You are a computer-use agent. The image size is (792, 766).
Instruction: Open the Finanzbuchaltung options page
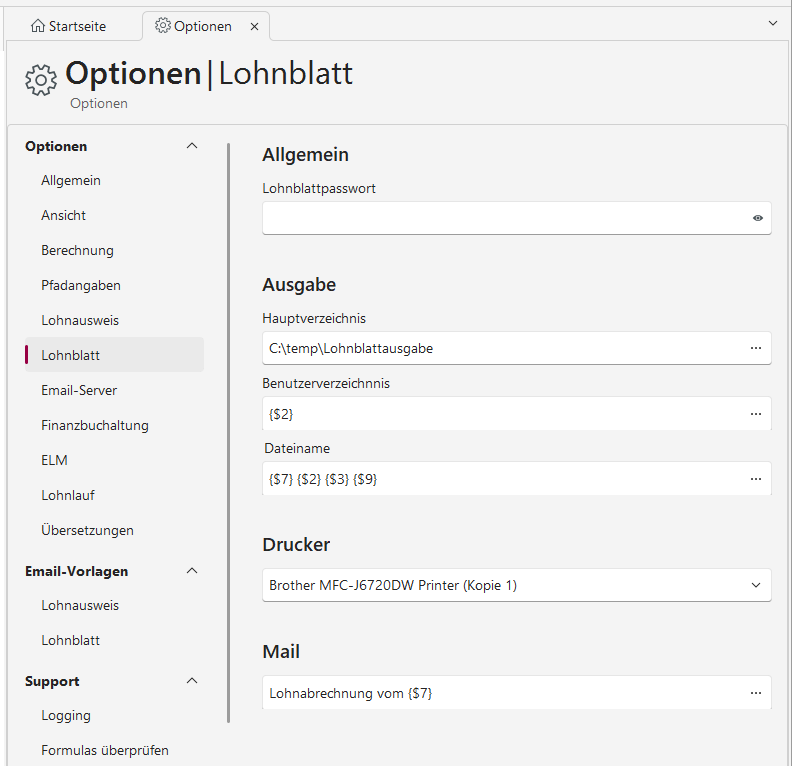pyautogui.click(x=94, y=425)
